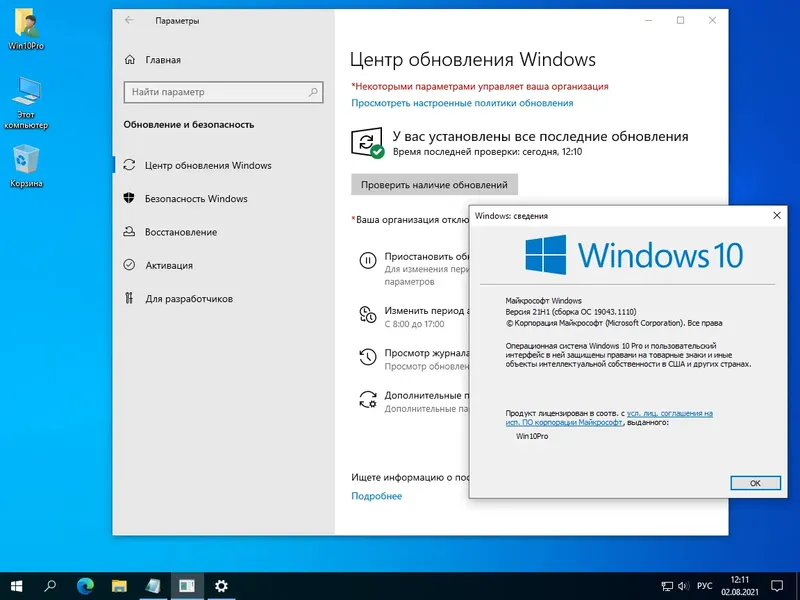Click the Найти параметр search field
This screenshot has height=600, width=800.
pyautogui.click(x=222, y=92)
